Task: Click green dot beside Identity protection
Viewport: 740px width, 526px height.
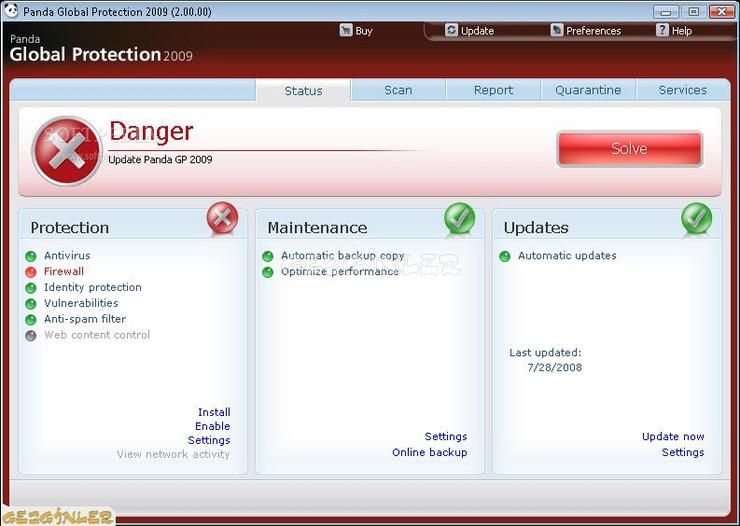Action: 31,288
